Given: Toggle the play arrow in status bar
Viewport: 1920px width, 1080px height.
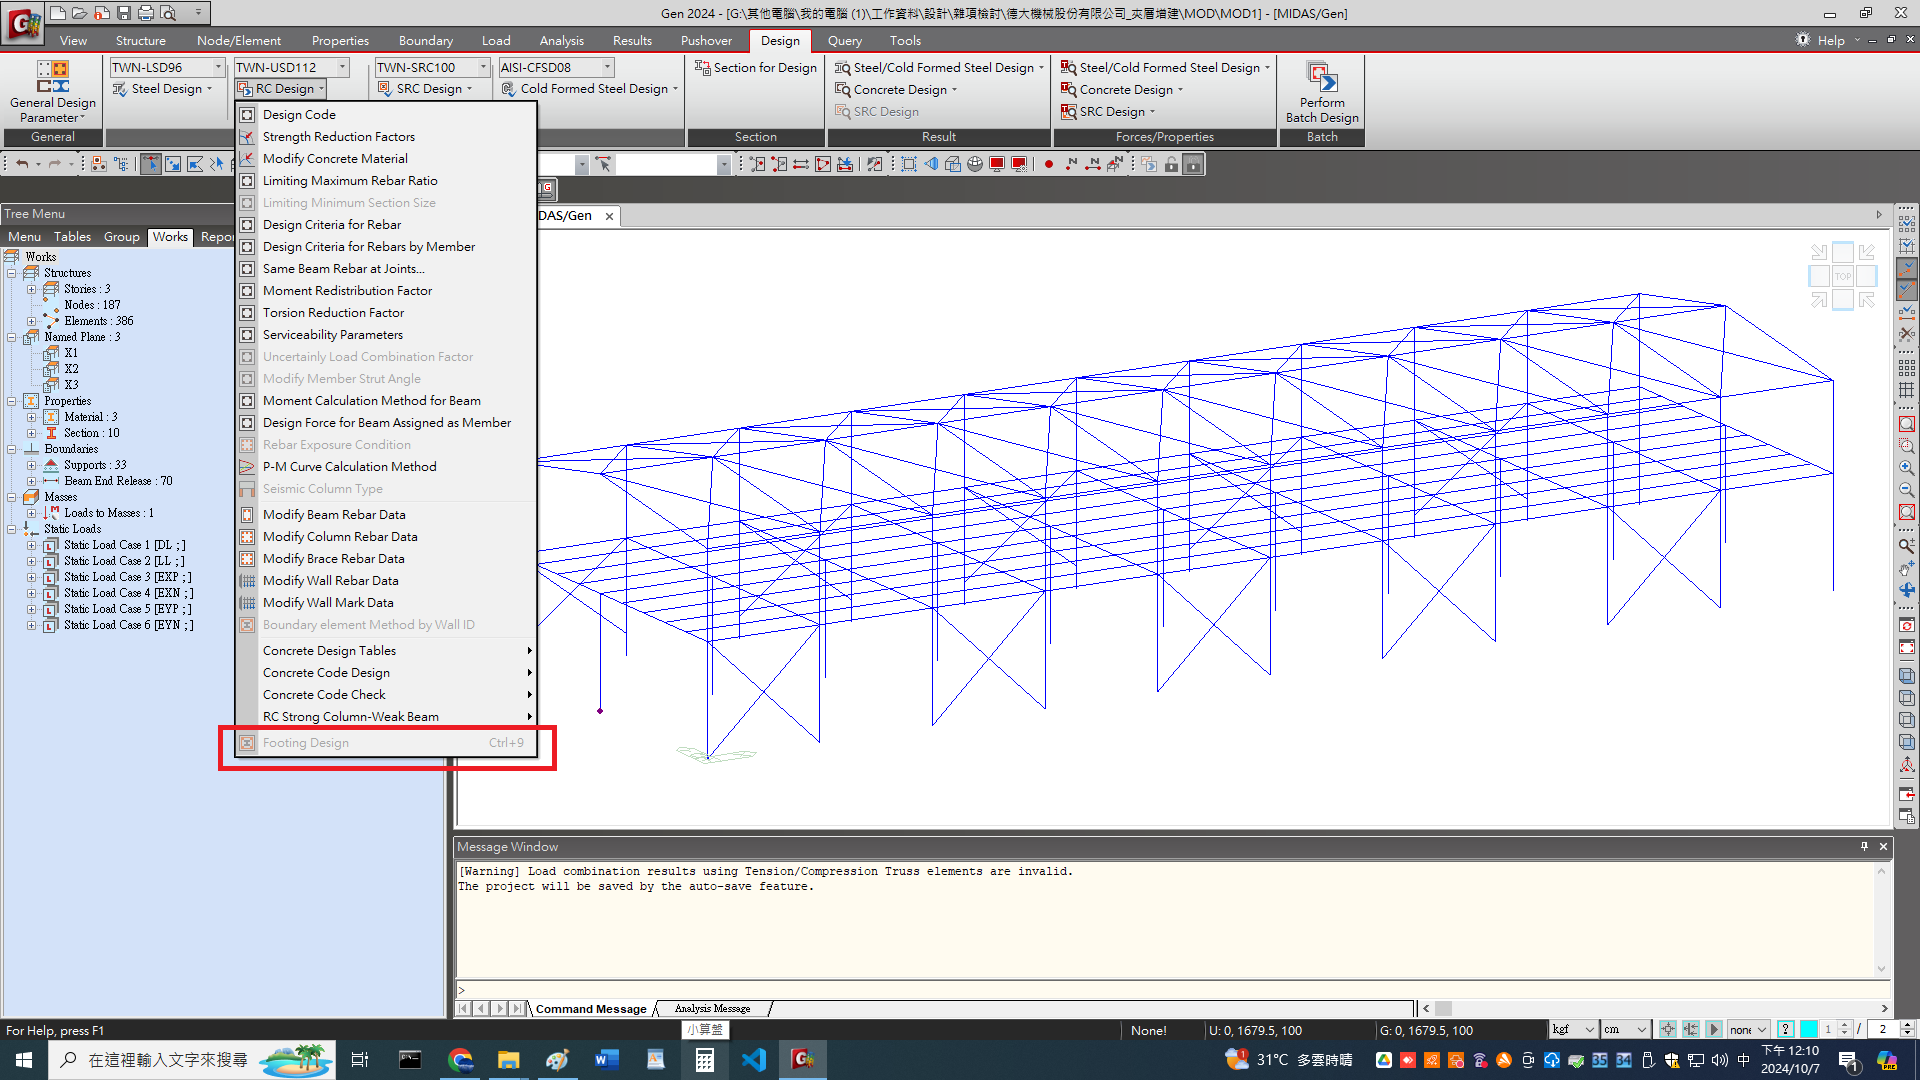Looking at the screenshot, I should coord(1714,1029).
